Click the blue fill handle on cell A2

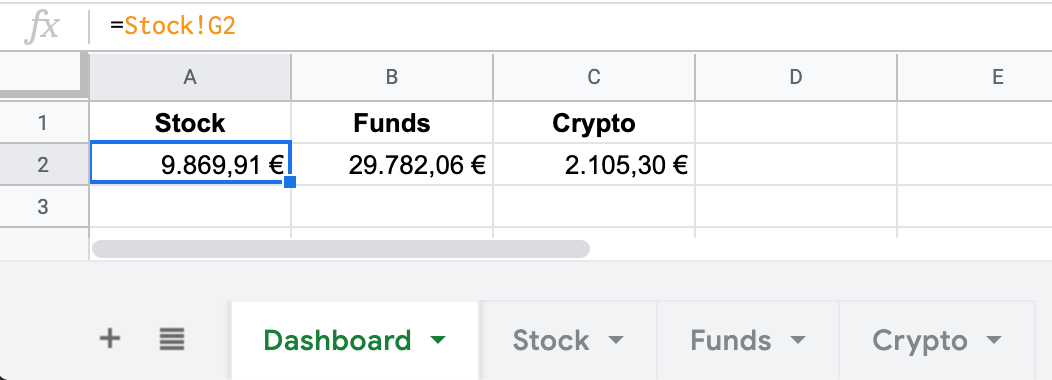[290, 182]
